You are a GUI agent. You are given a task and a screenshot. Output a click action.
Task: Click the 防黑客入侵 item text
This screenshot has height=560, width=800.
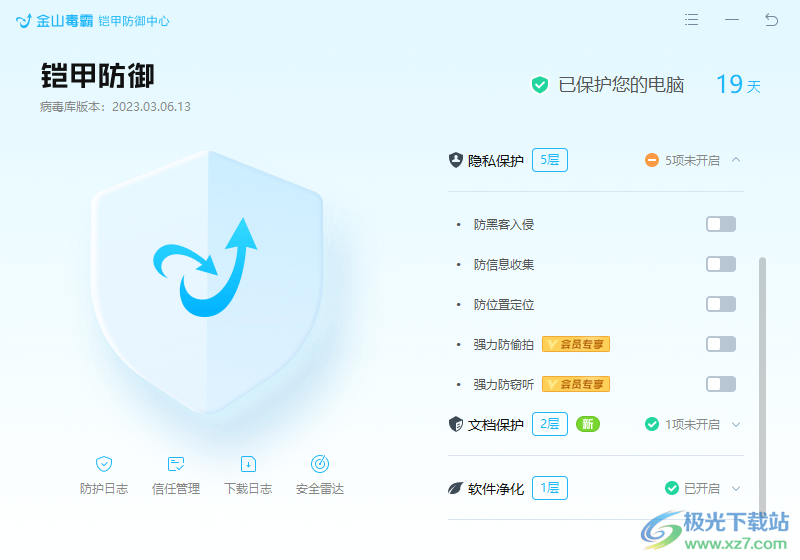(504, 224)
